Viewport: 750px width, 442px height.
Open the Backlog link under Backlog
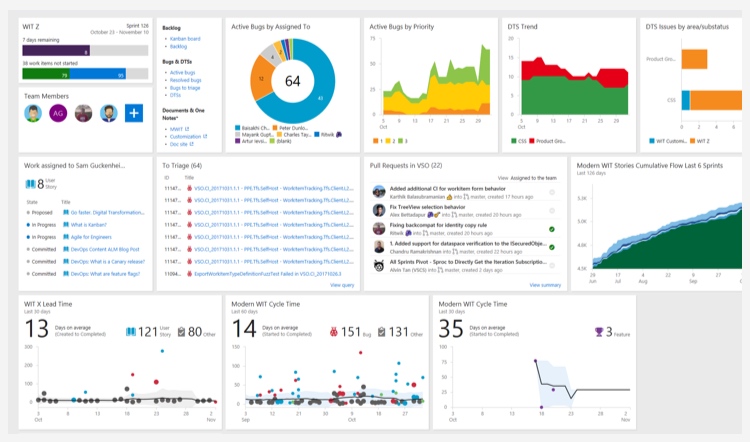tap(178, 46)
